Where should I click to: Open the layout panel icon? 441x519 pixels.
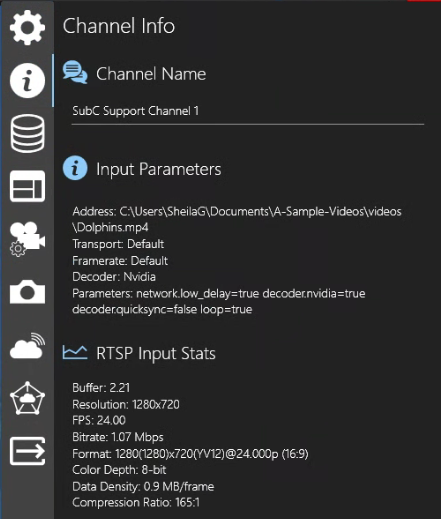[x=27, y=186]
